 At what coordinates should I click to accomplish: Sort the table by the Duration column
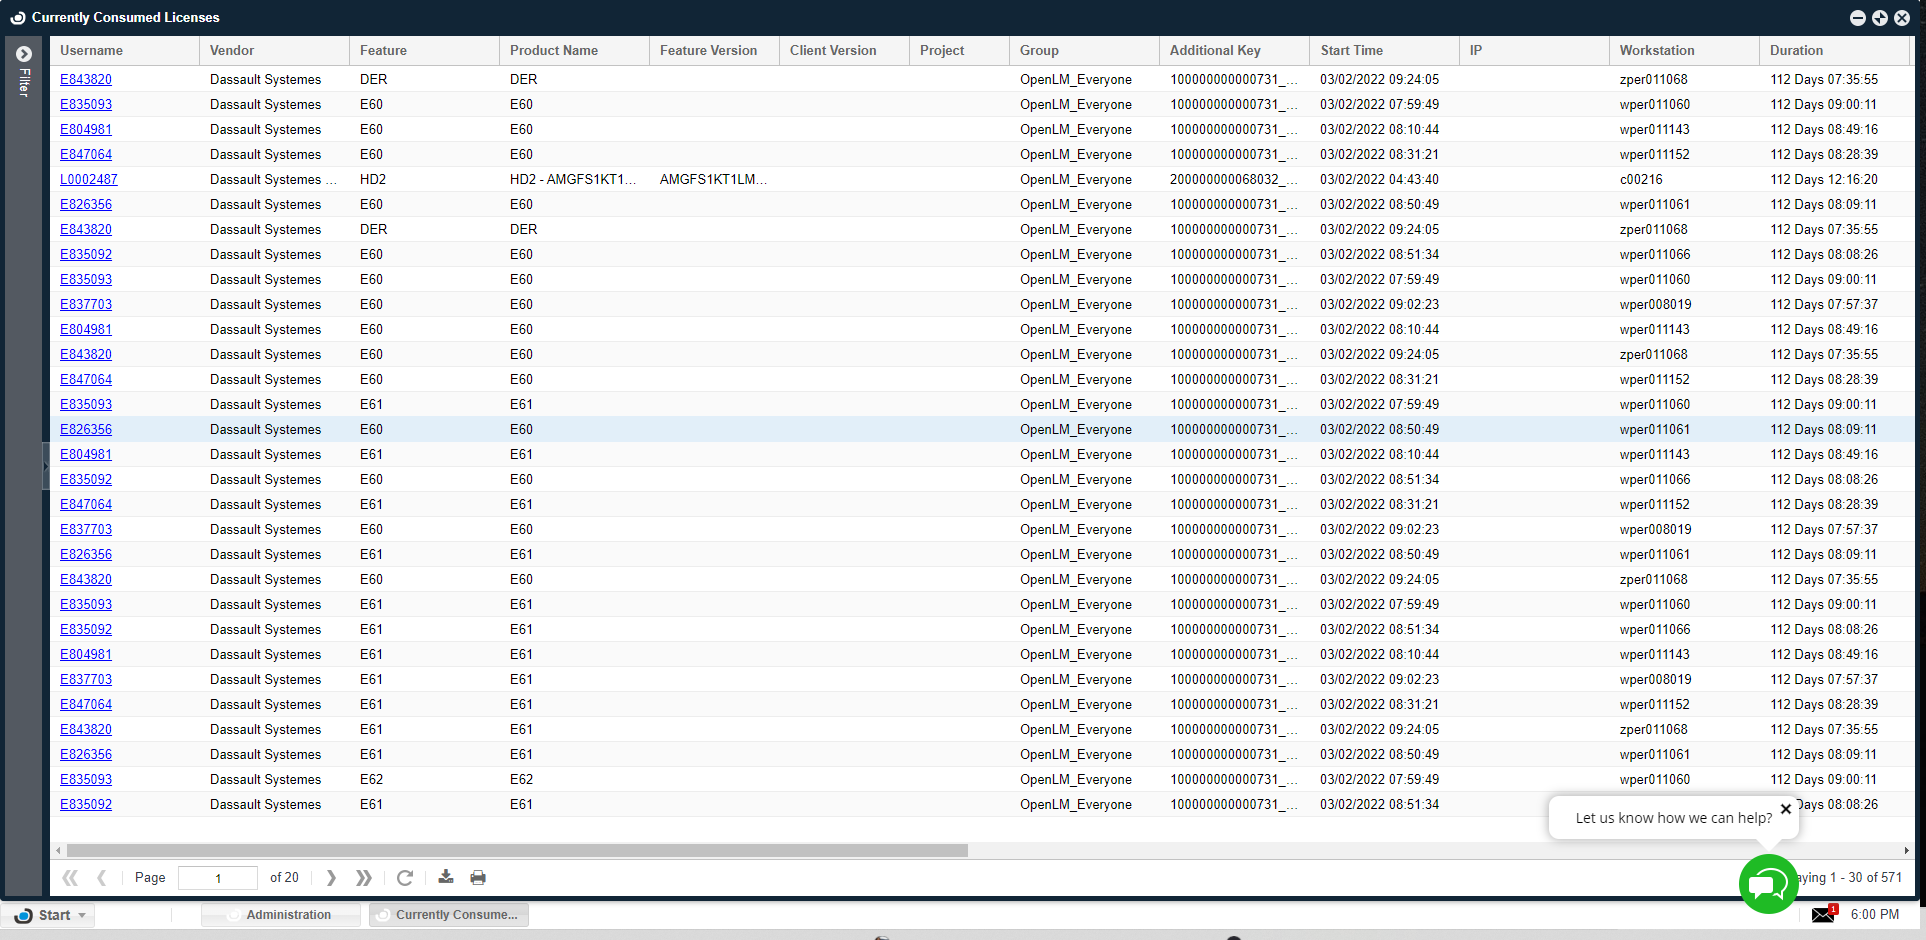click(x=1797, y=50)
